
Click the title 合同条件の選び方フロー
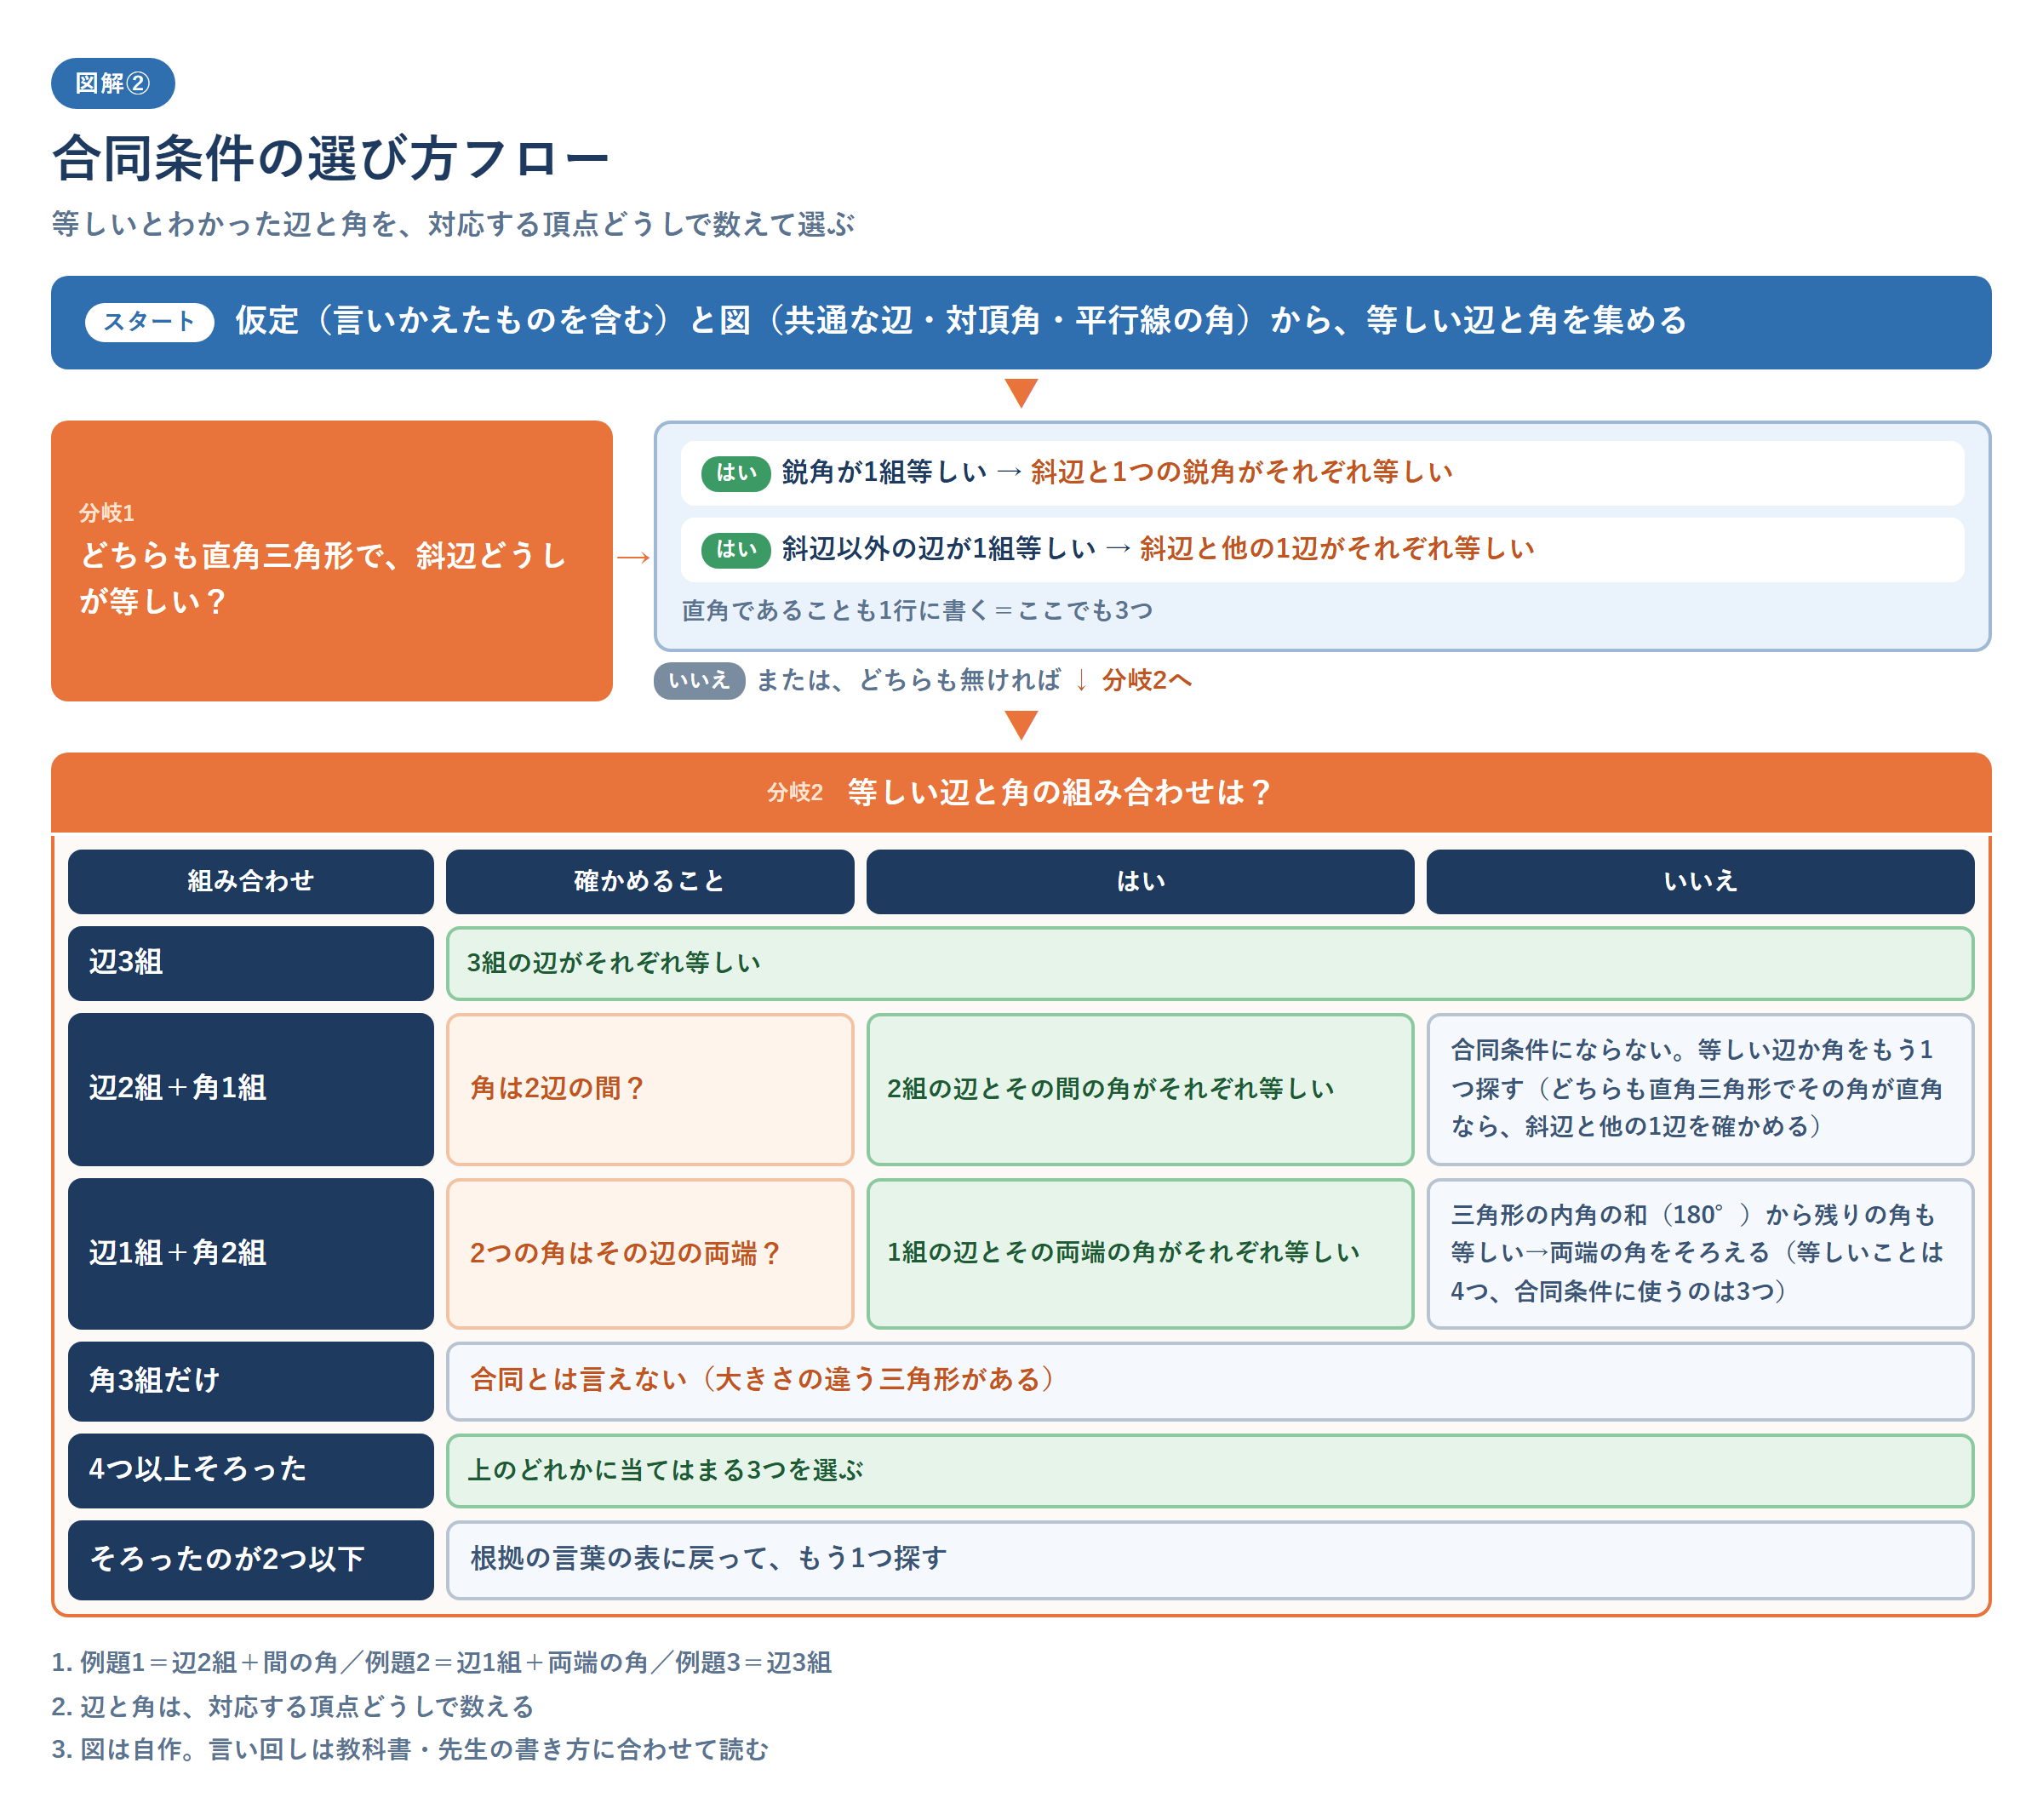330,158
